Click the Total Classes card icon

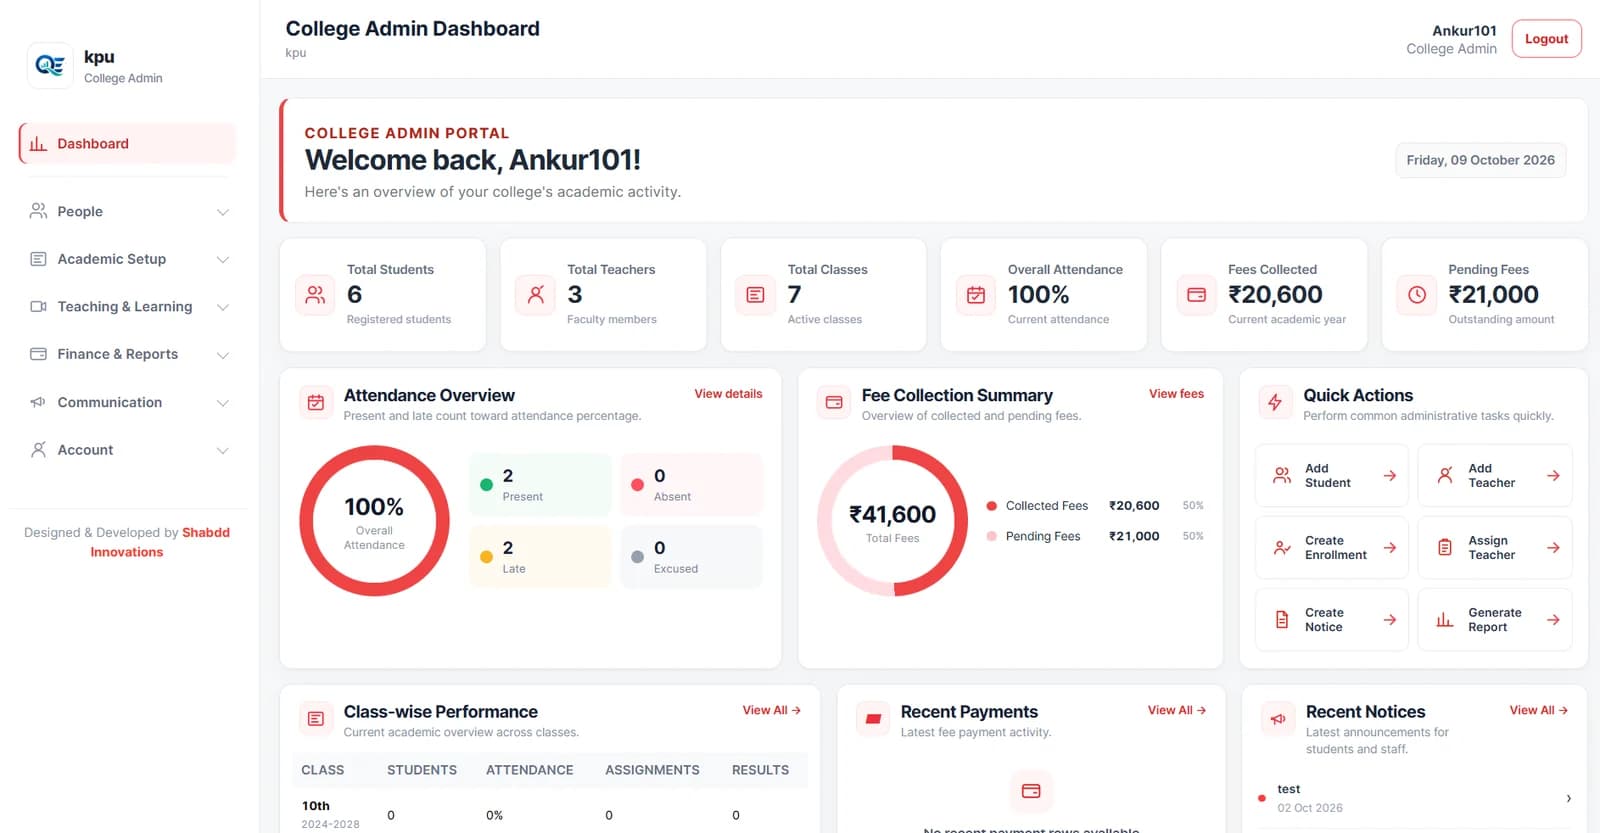pyautogui.click(x=755, y=295)
